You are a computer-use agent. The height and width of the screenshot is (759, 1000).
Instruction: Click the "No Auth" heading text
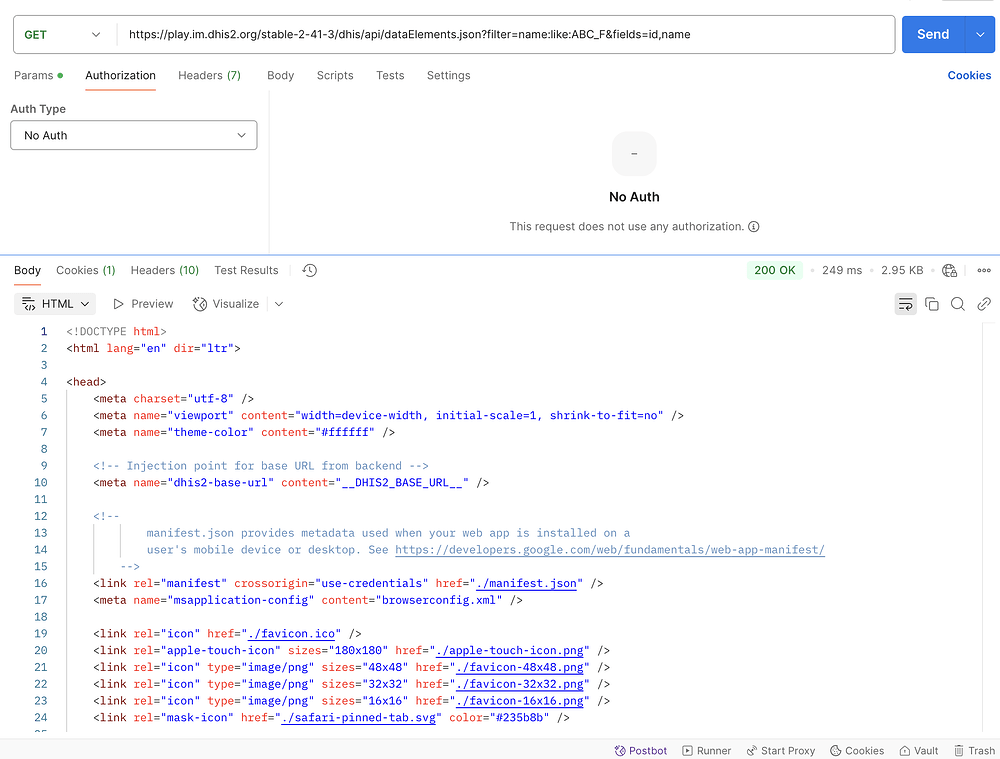tap(634, 197)
